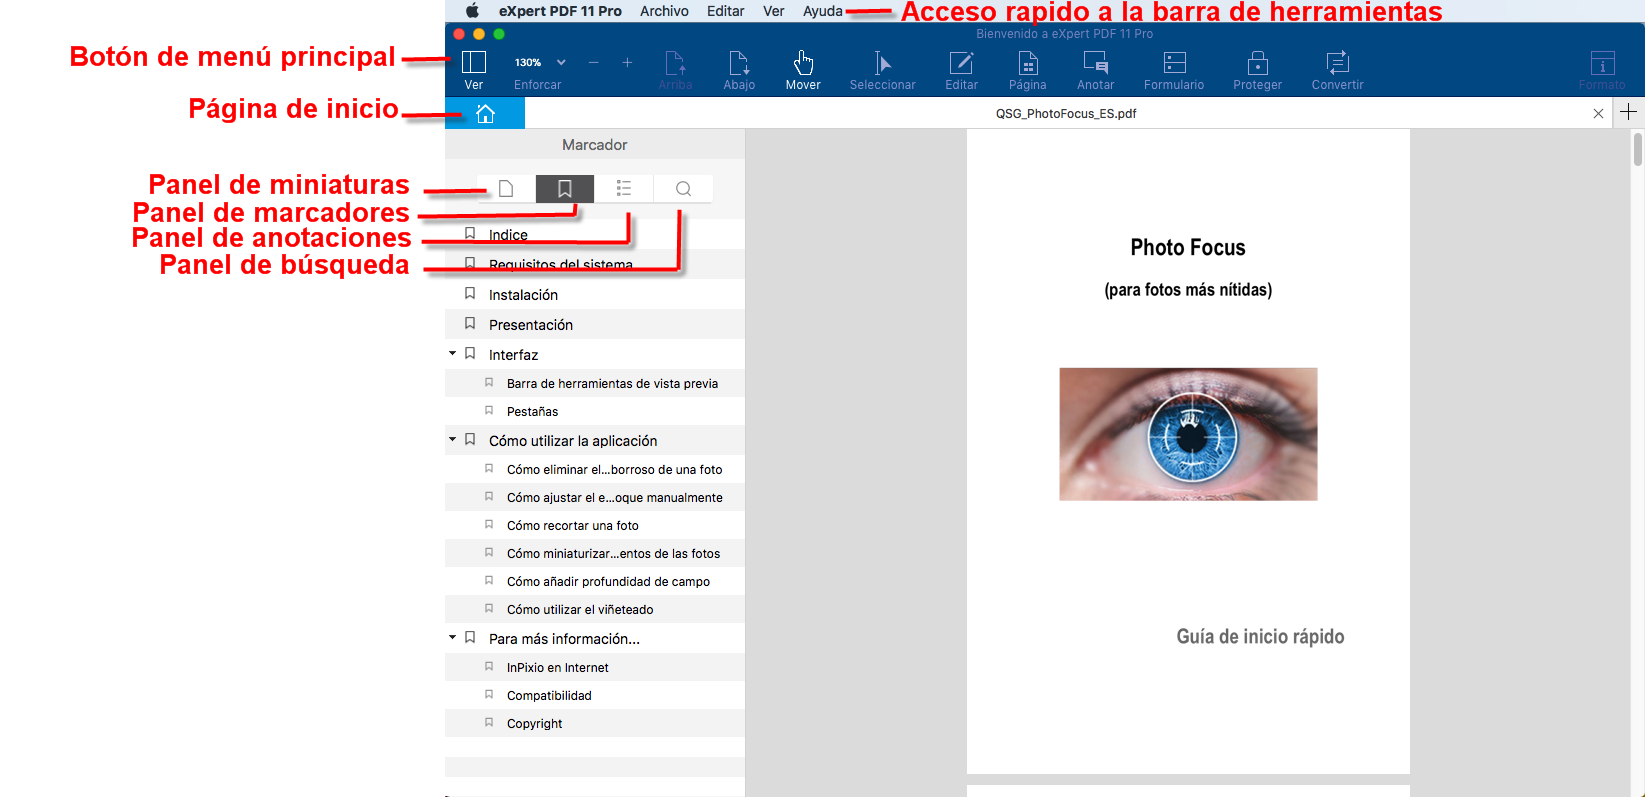Click the Enforcar zoom label
Image resolution: width=1645 pixels, height=797 pixels.
point(538,85)
